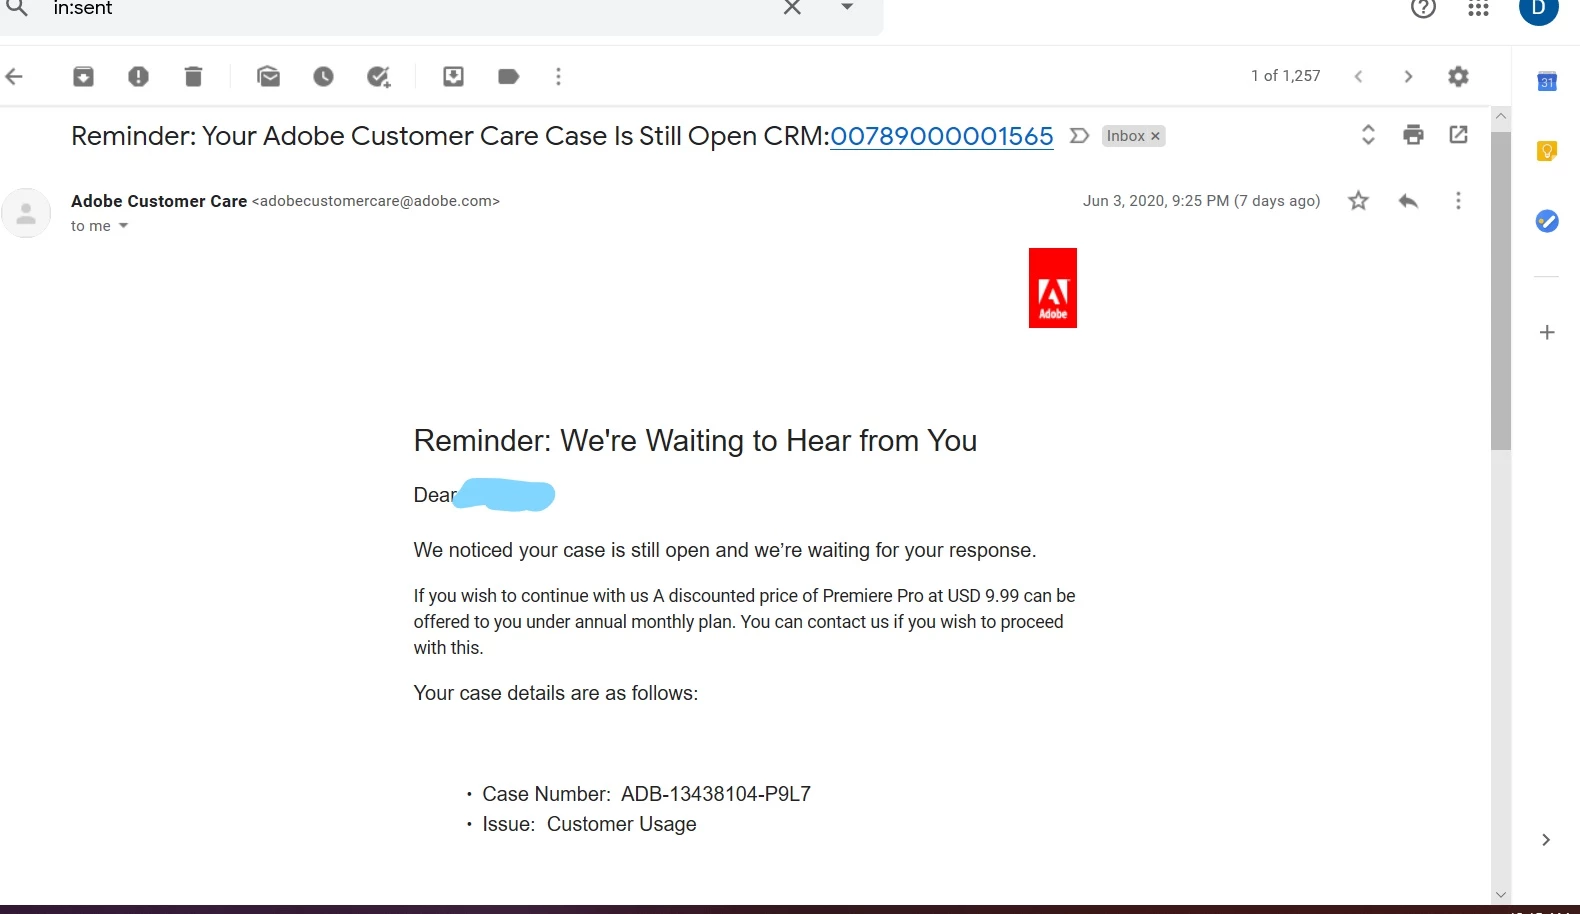Screen dimensions: 1580x914
Task: Open Gmail settings gear
Action: (1458, 76)
